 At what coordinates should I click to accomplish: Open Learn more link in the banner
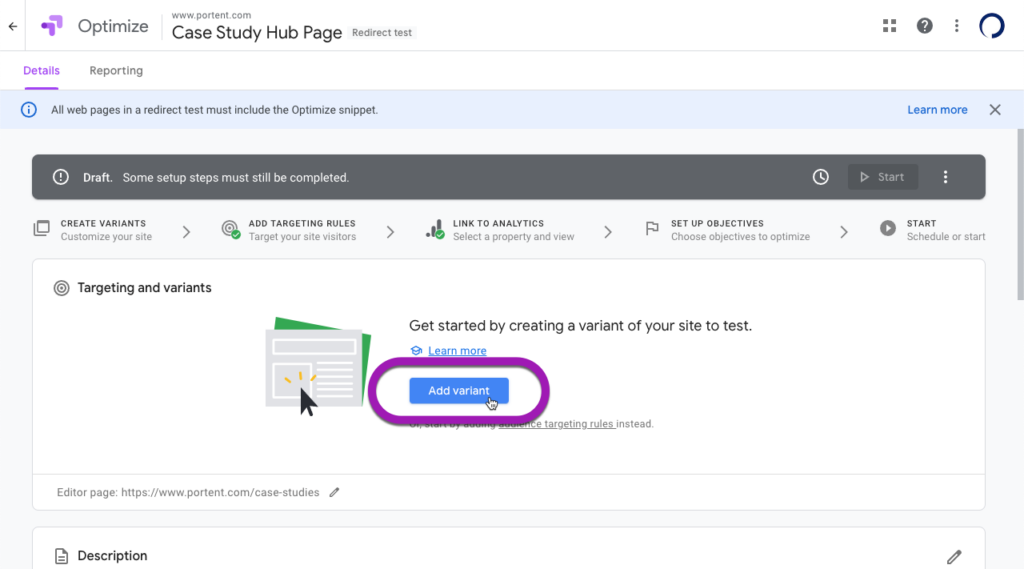click(937, 110)
